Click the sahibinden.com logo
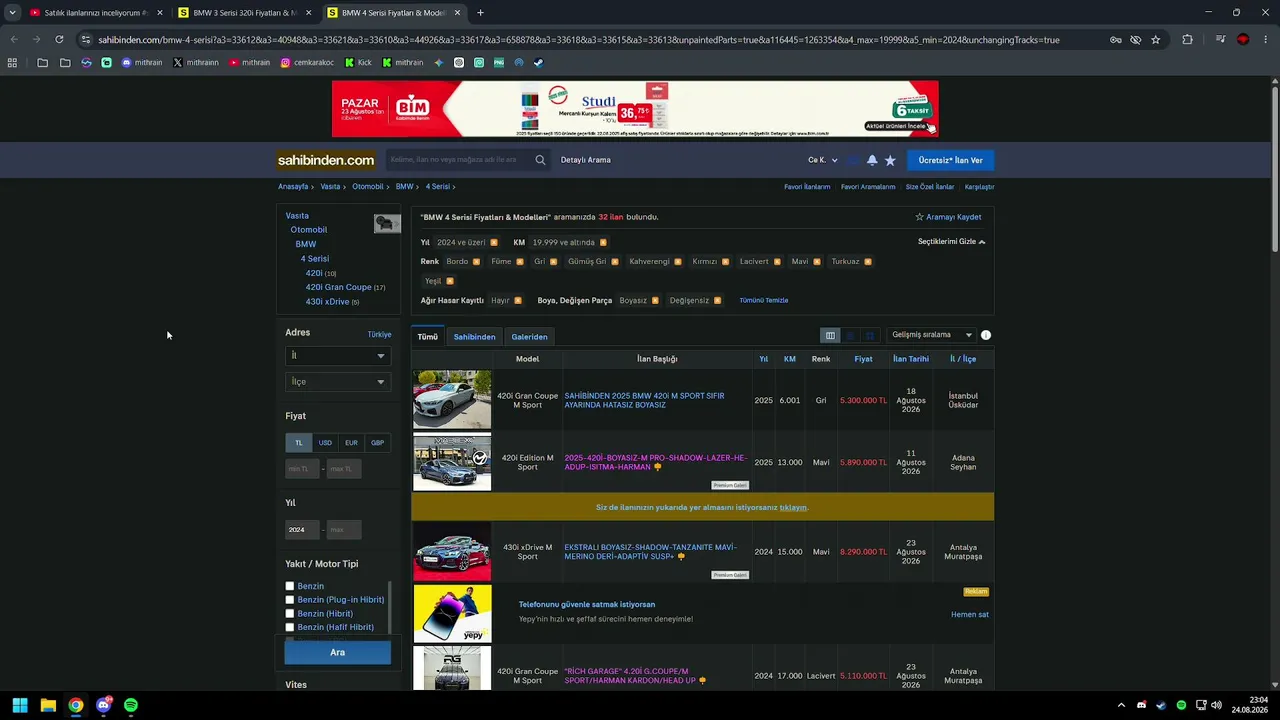Image resolution: width=1280 pixels, height=720 pixels. tap(326, 160)
